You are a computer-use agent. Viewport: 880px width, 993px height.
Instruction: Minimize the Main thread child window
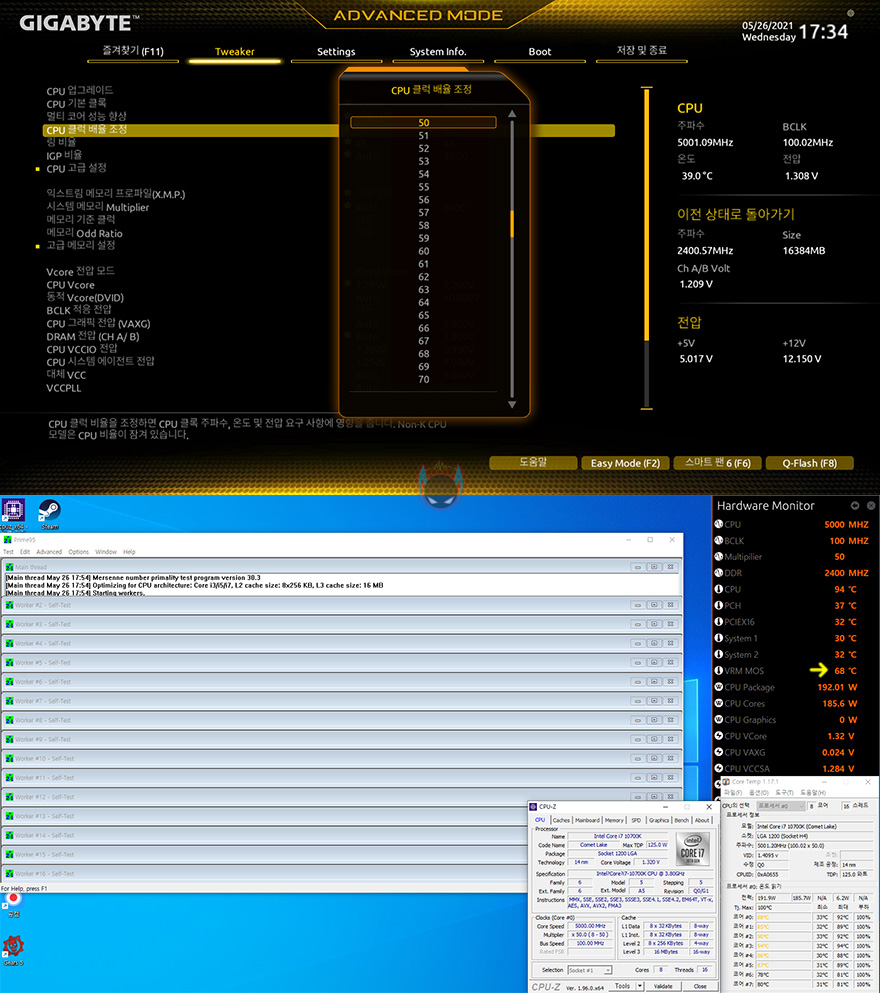[x=638, y=567]
